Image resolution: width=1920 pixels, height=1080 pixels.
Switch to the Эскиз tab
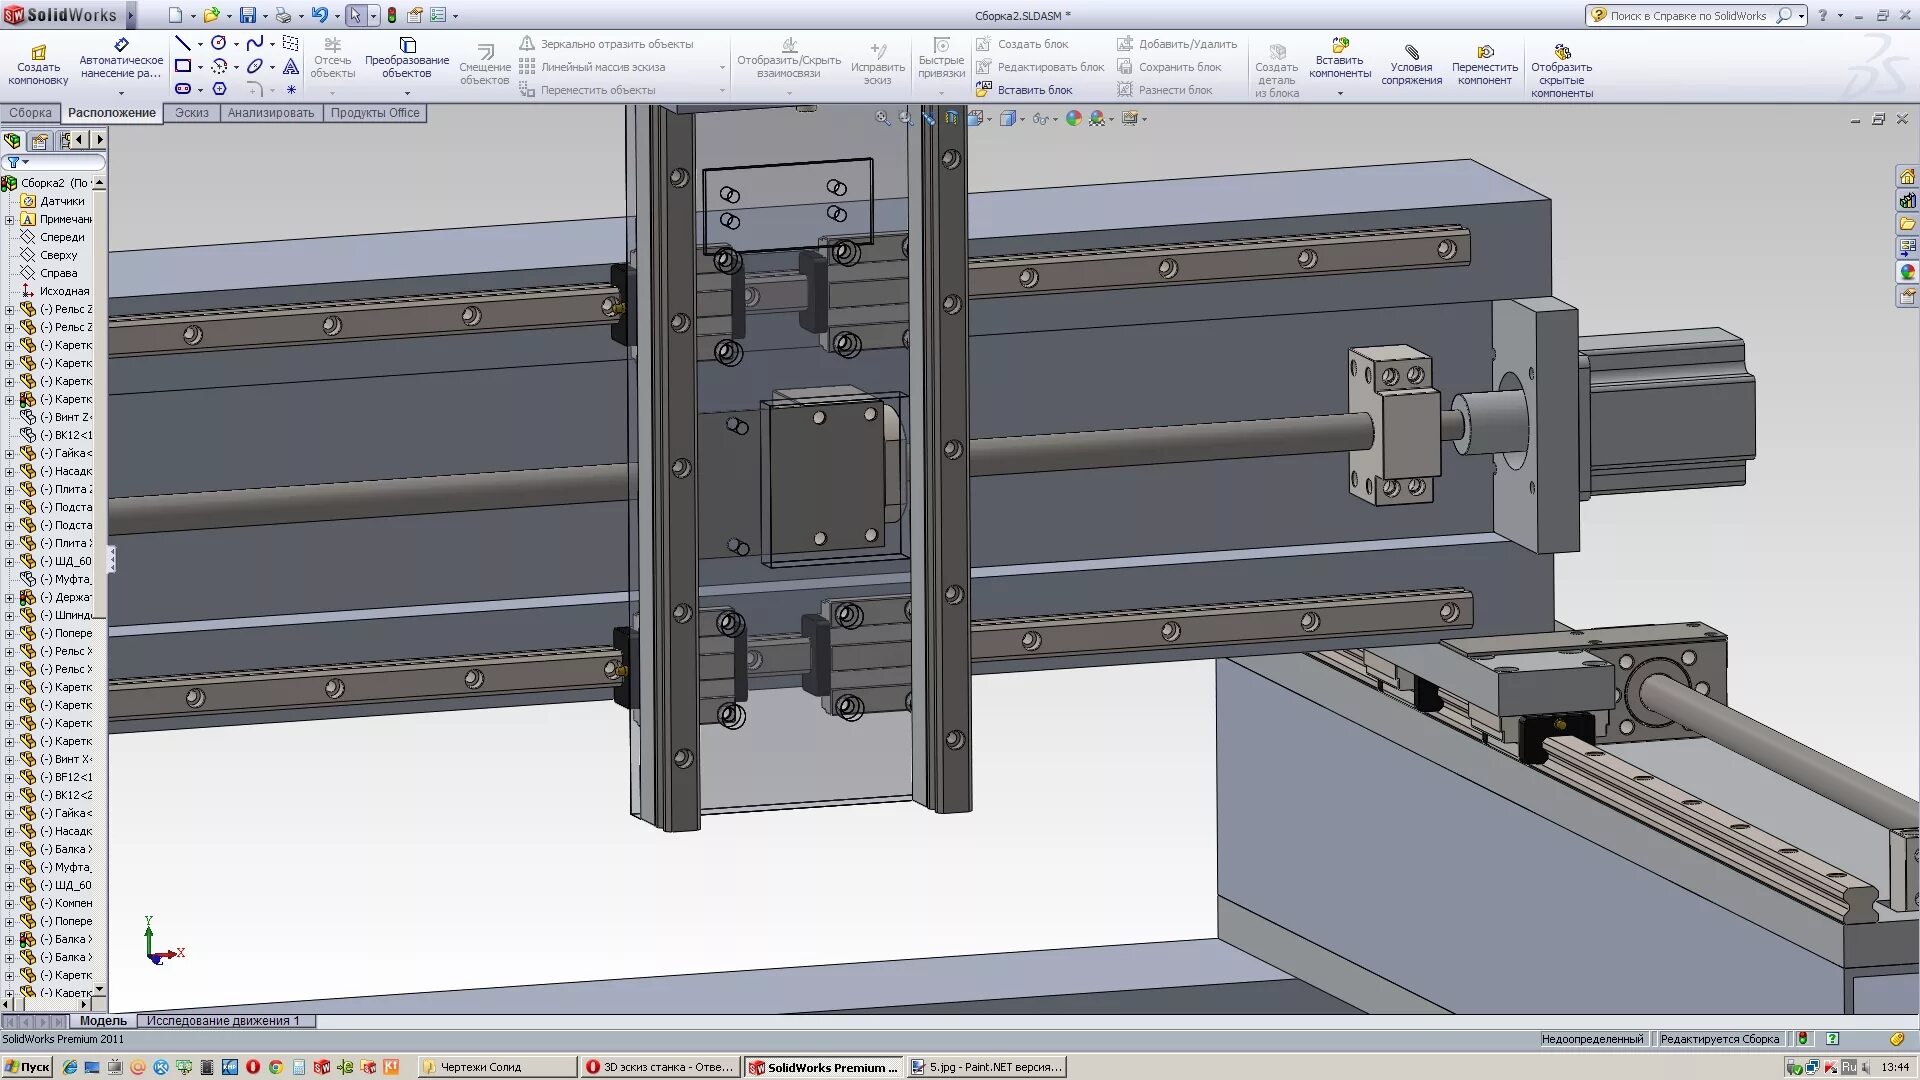(x=191, y=113)
